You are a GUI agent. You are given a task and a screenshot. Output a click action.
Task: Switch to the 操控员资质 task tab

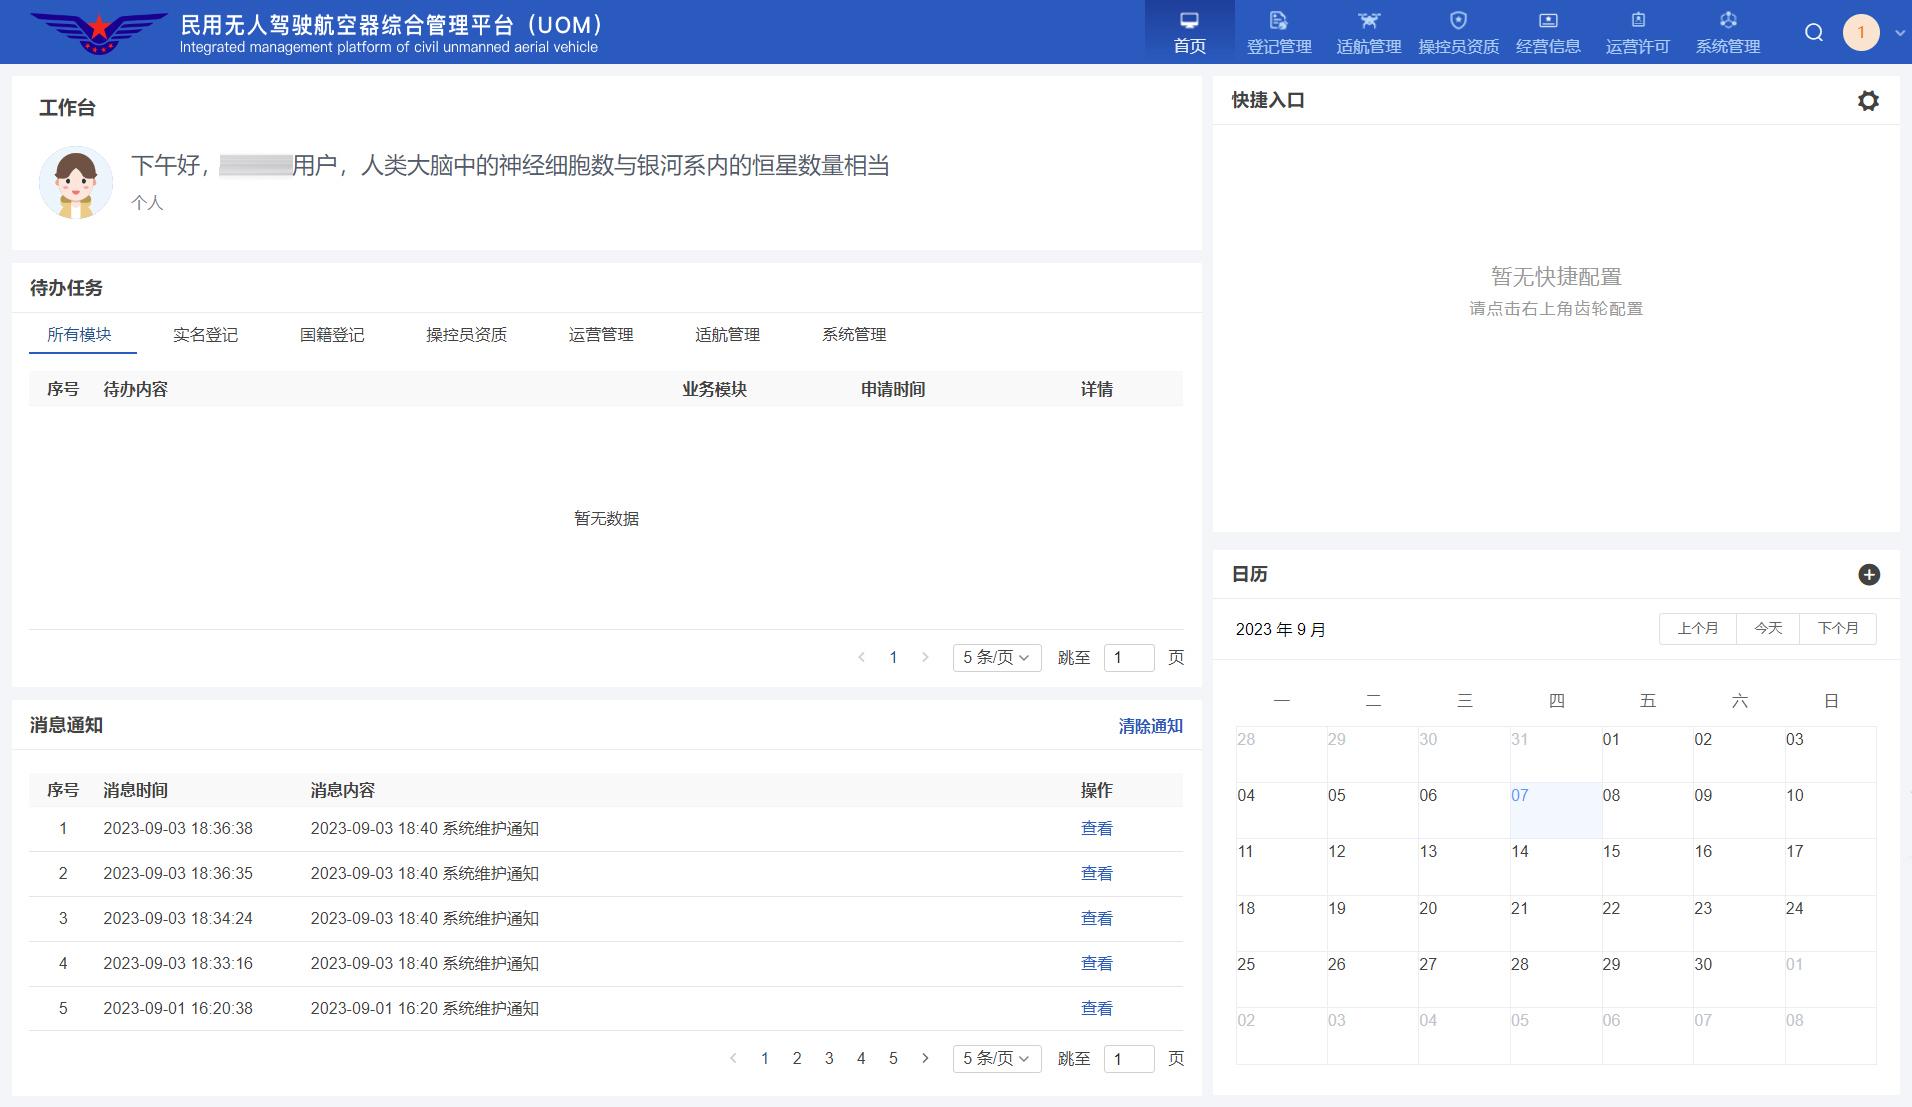click(466, 335)
